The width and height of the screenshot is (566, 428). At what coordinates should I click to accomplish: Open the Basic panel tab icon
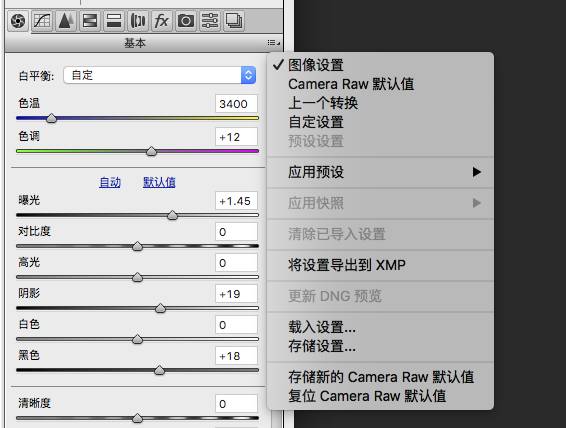[18, 21]
